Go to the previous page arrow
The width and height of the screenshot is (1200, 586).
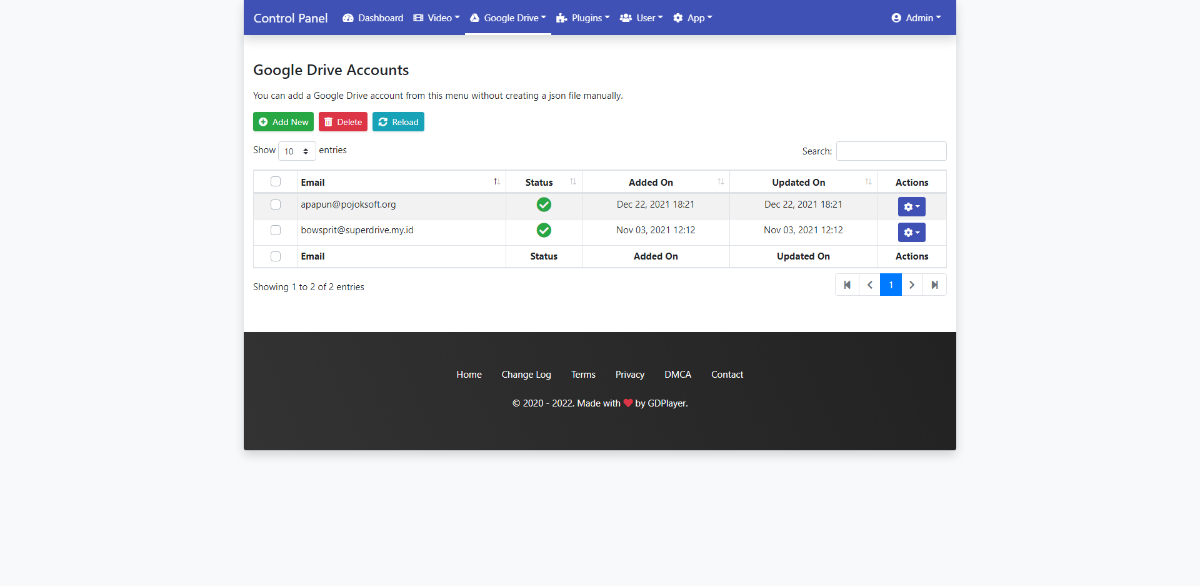(x=869, y=285)
